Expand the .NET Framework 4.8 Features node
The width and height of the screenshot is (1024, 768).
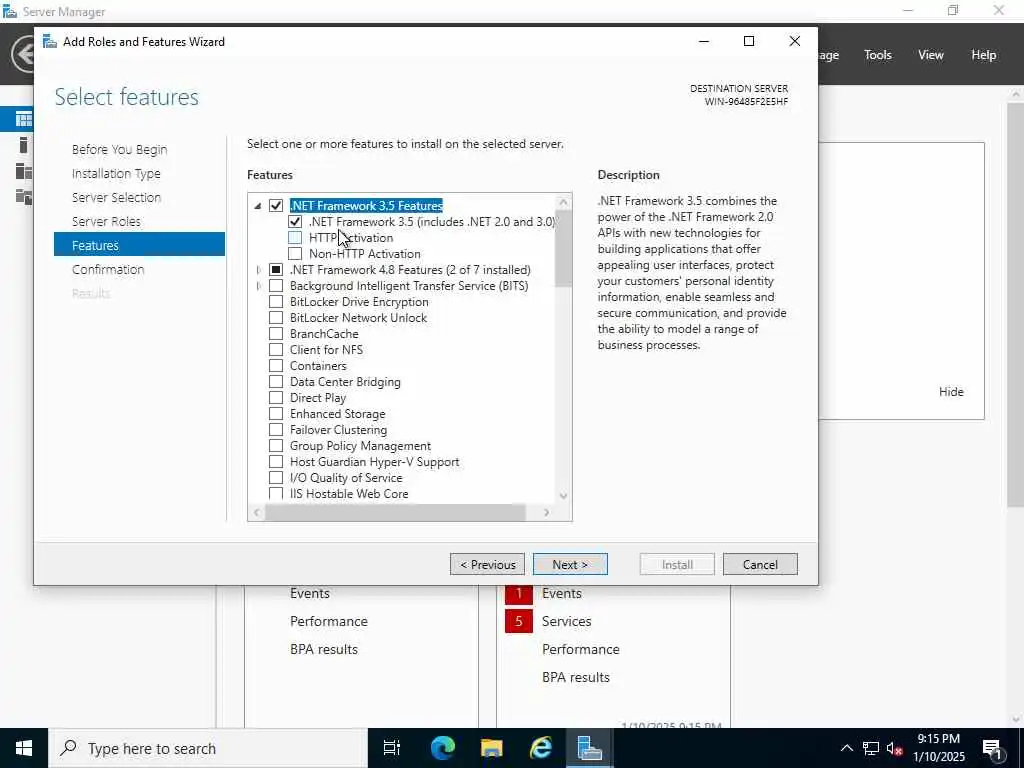tap(259, 270)
